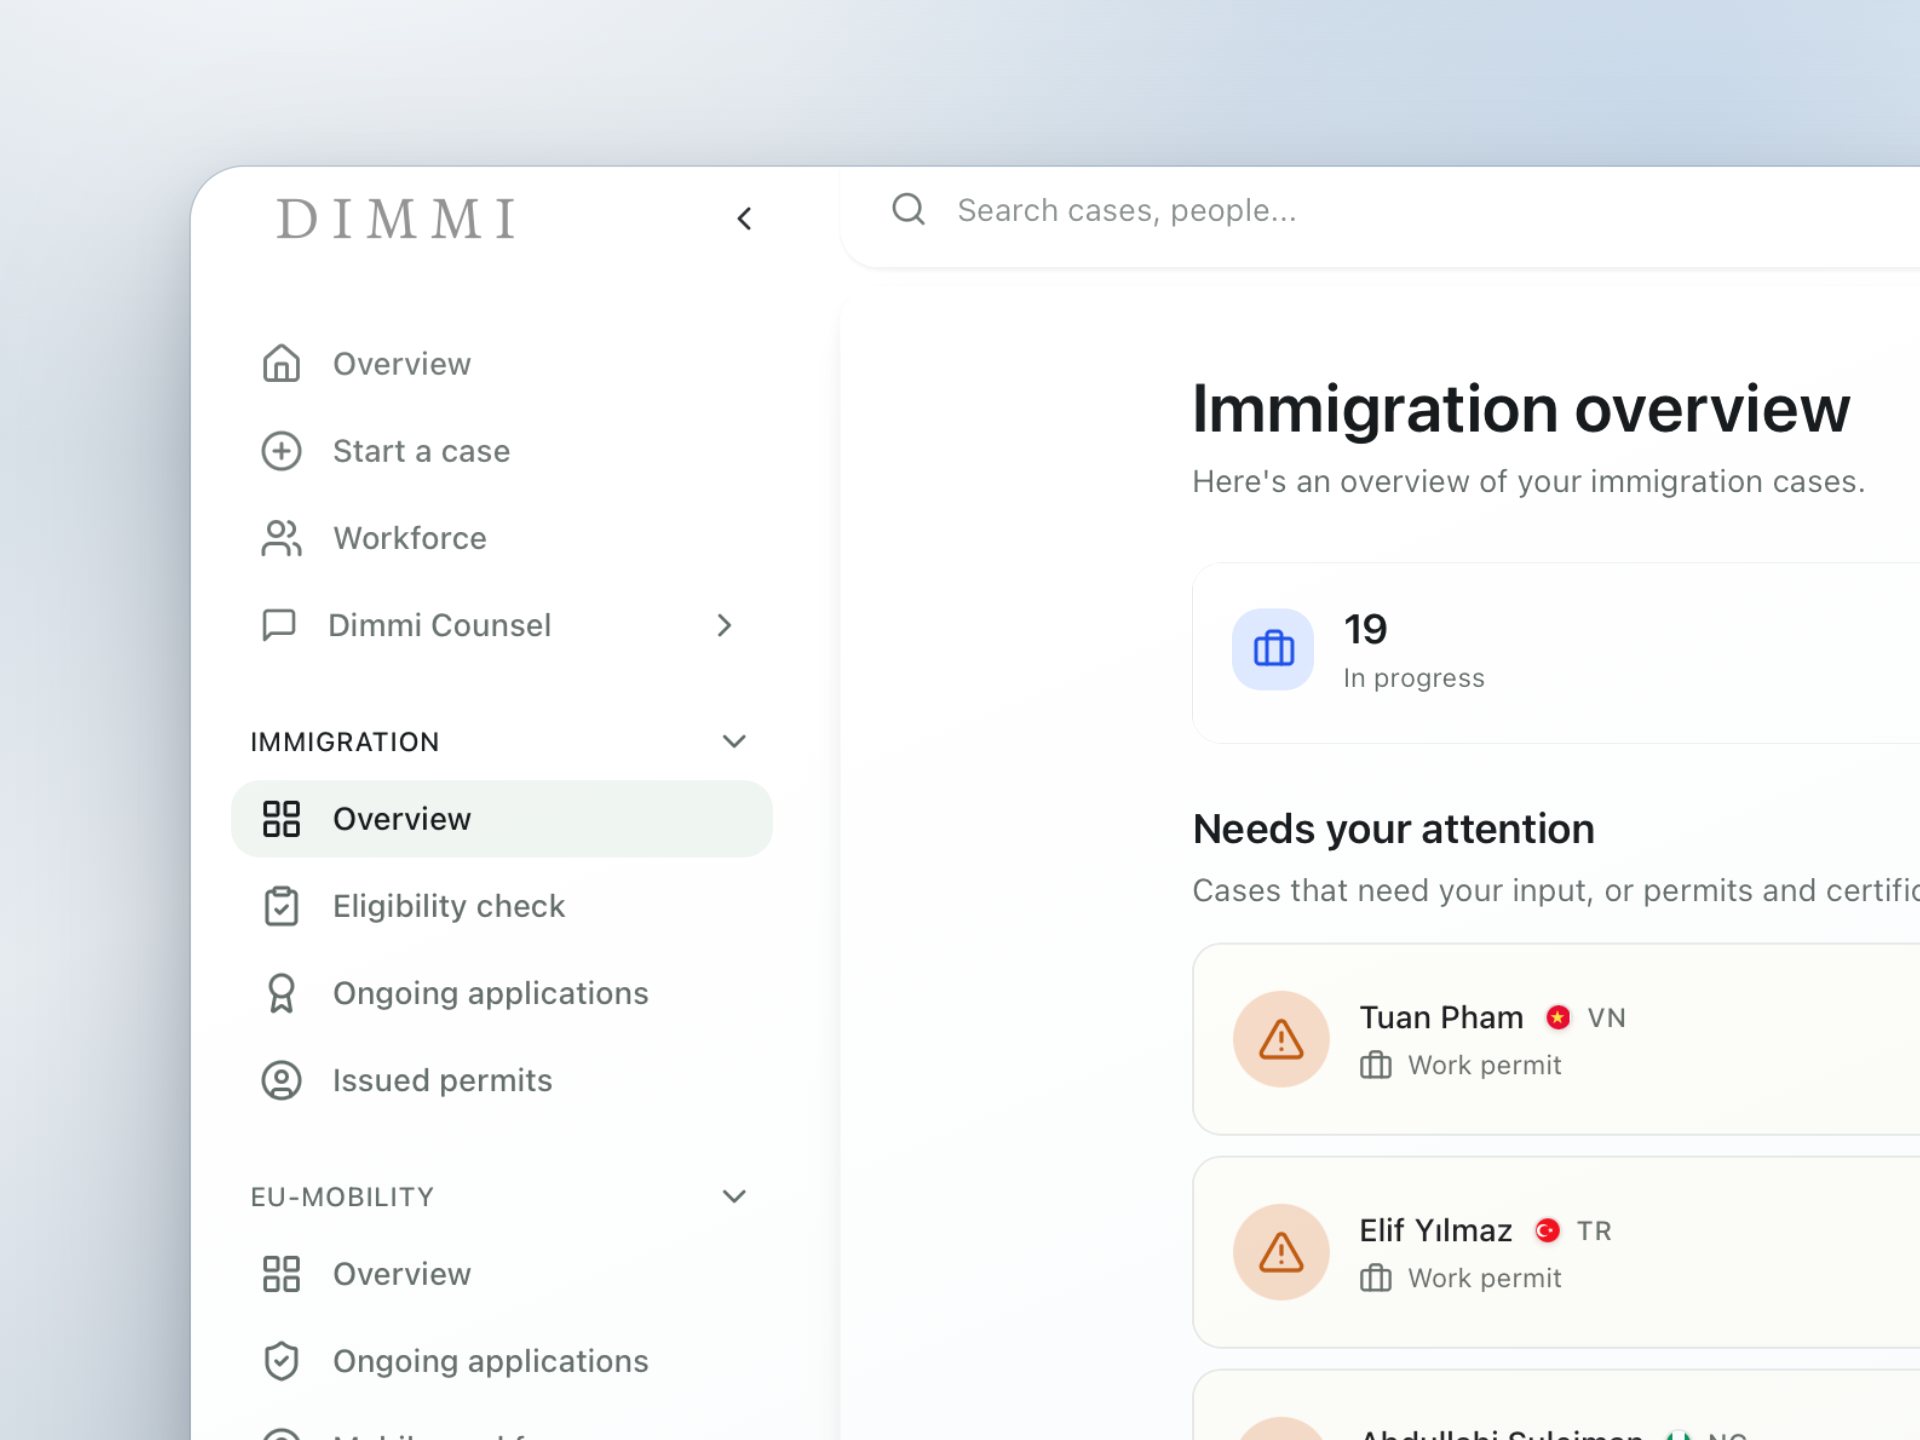Click the Dimmi Counsel chat icon
The width and height of the screenshot is (1920, 1440).
pyautogui.click(x=279, y=625)
